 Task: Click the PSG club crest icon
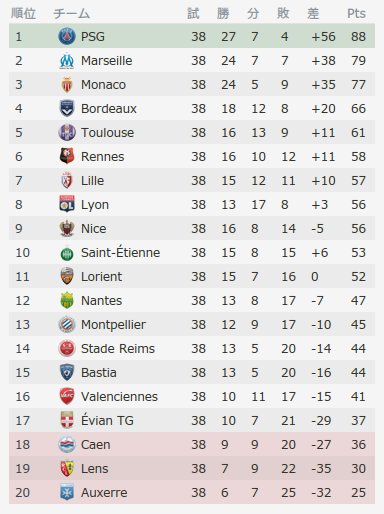(67, 36)
